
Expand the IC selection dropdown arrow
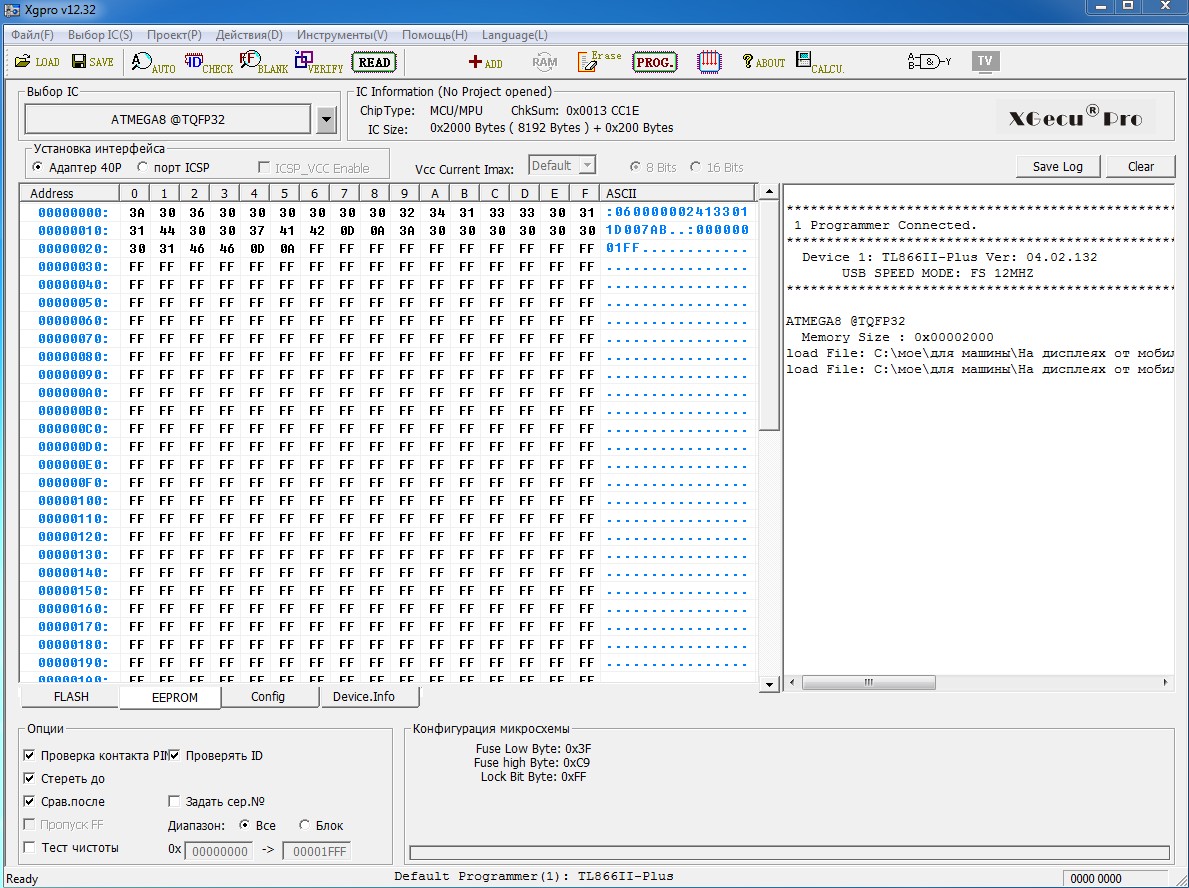point(326,120)
